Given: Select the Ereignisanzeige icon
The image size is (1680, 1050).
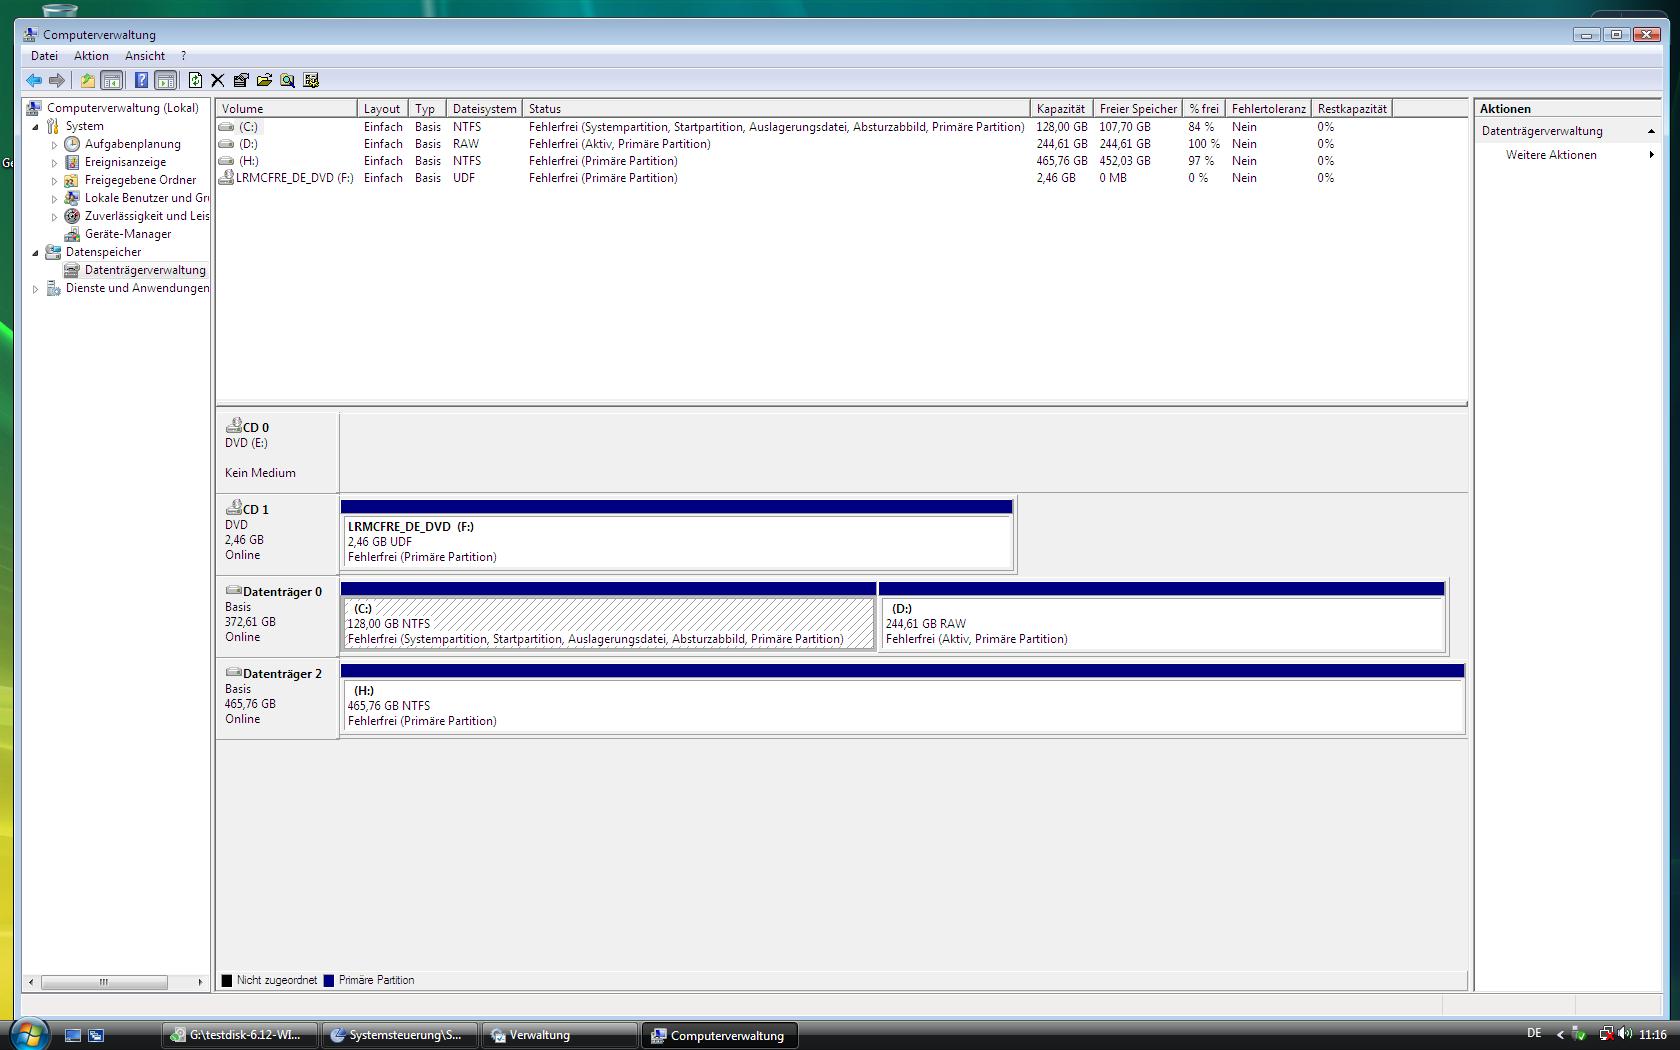Looking at the screenshot, I should click(x=72, y=162).
